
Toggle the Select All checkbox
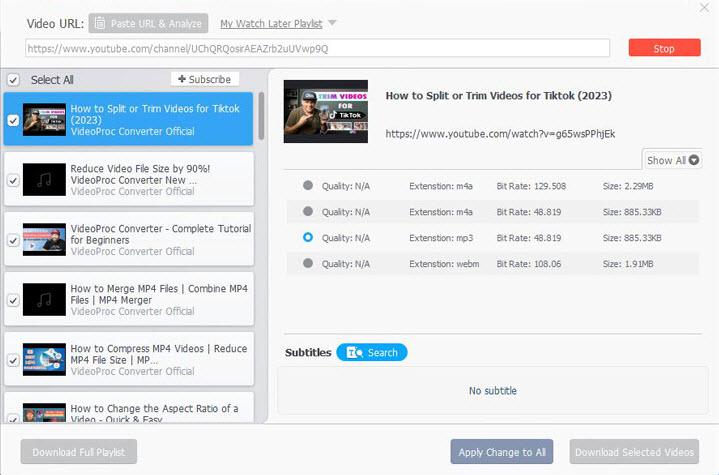[13, 80]
